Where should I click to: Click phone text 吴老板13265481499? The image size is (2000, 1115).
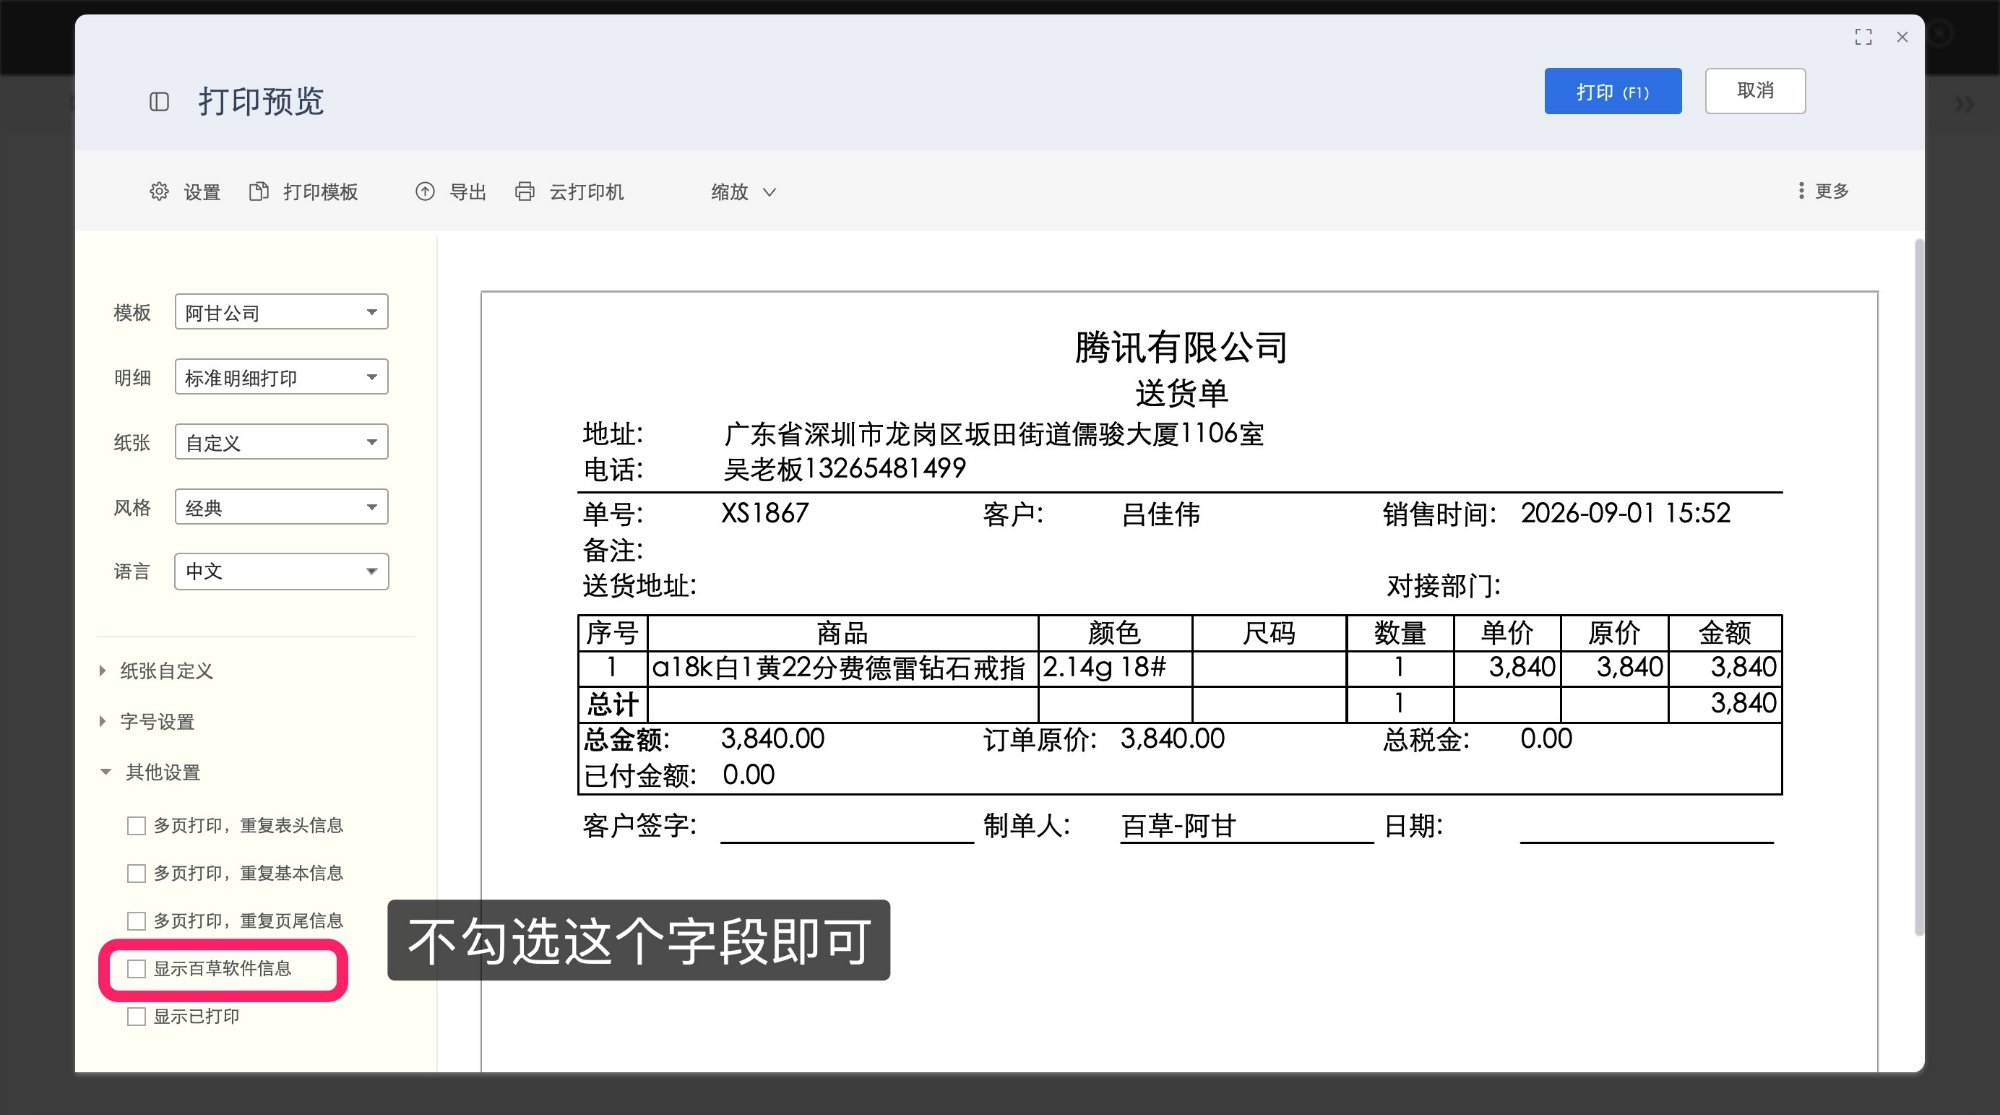[x=845, y=468]
